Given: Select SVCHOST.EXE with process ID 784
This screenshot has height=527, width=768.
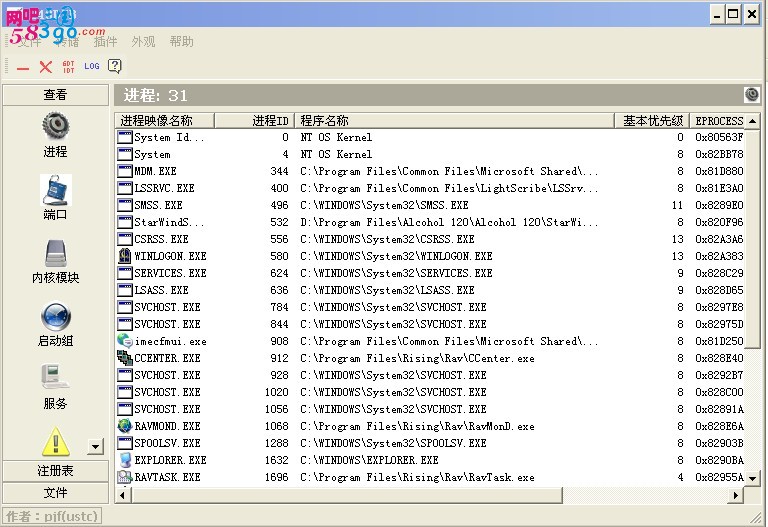Looking at the screenshot, I should point(430,307).
